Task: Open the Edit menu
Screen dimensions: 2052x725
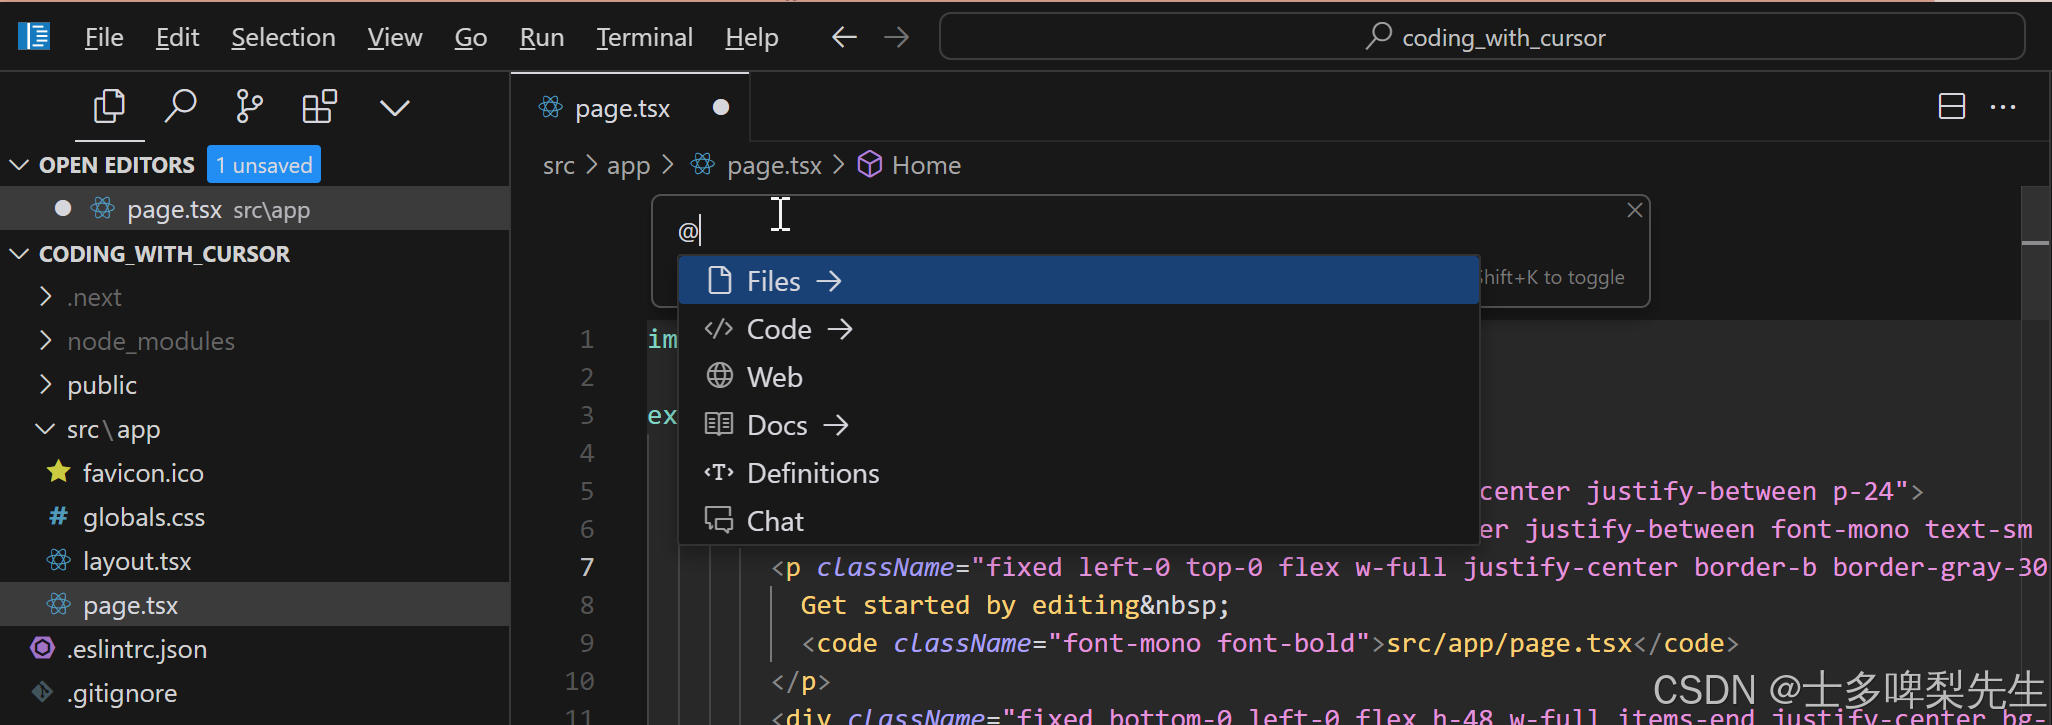Action: [177, 37]
